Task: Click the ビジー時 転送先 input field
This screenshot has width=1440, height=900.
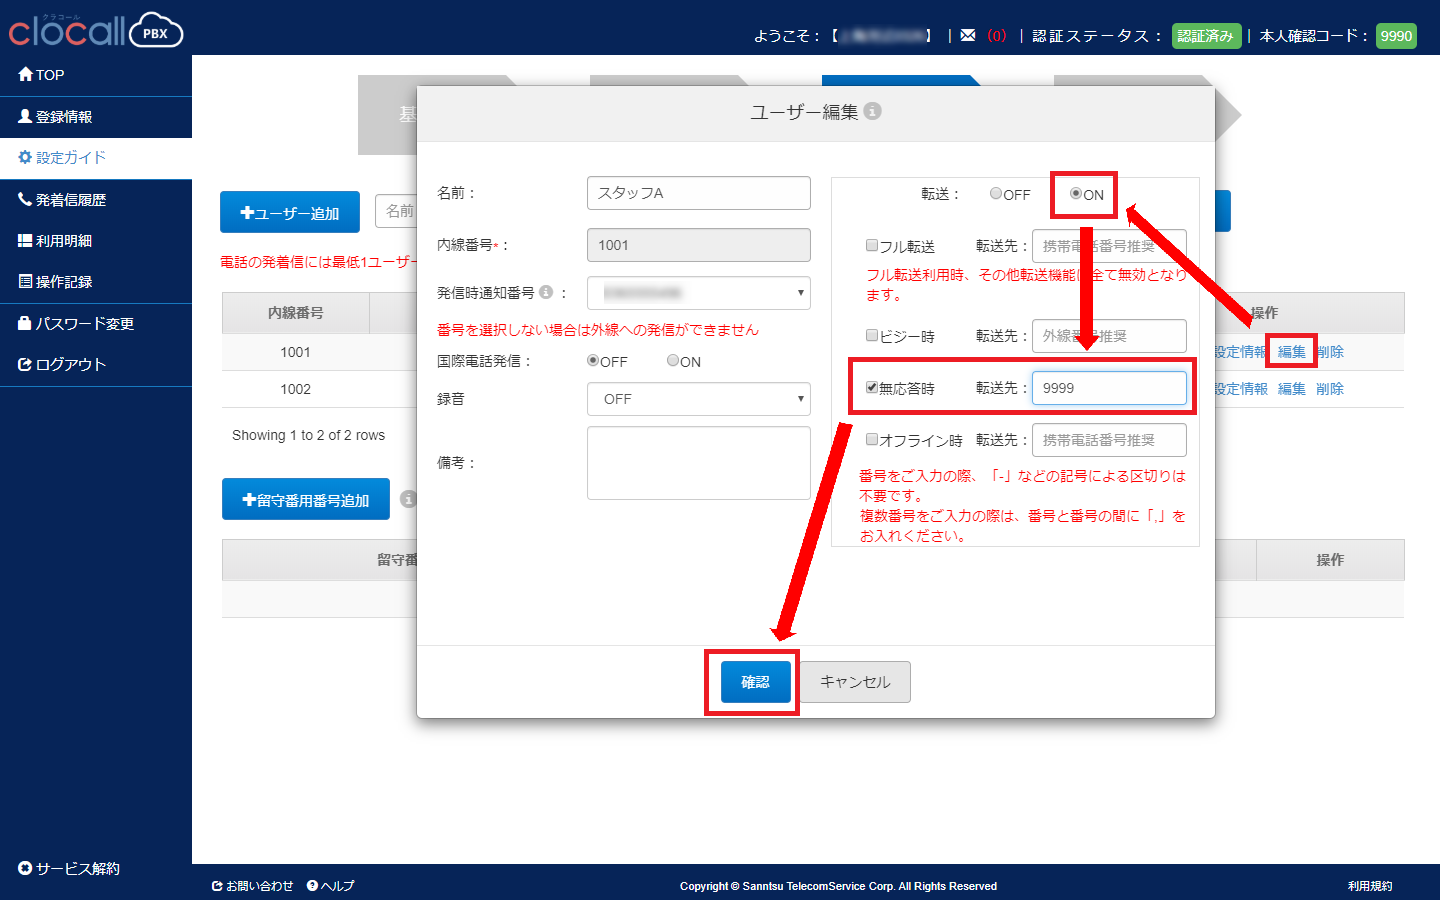Action: pyautogui.click(x=1109, y=336)
